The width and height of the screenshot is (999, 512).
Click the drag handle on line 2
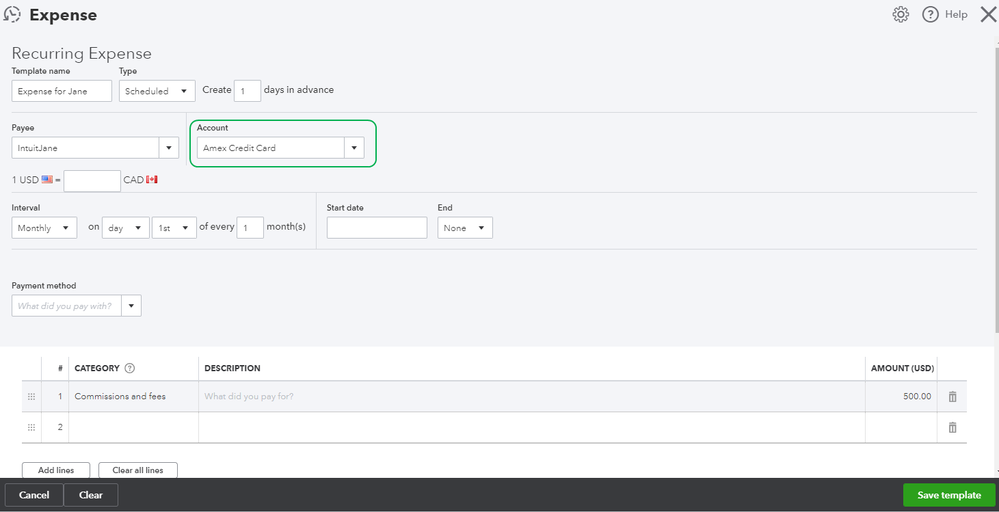click(31, 428)
